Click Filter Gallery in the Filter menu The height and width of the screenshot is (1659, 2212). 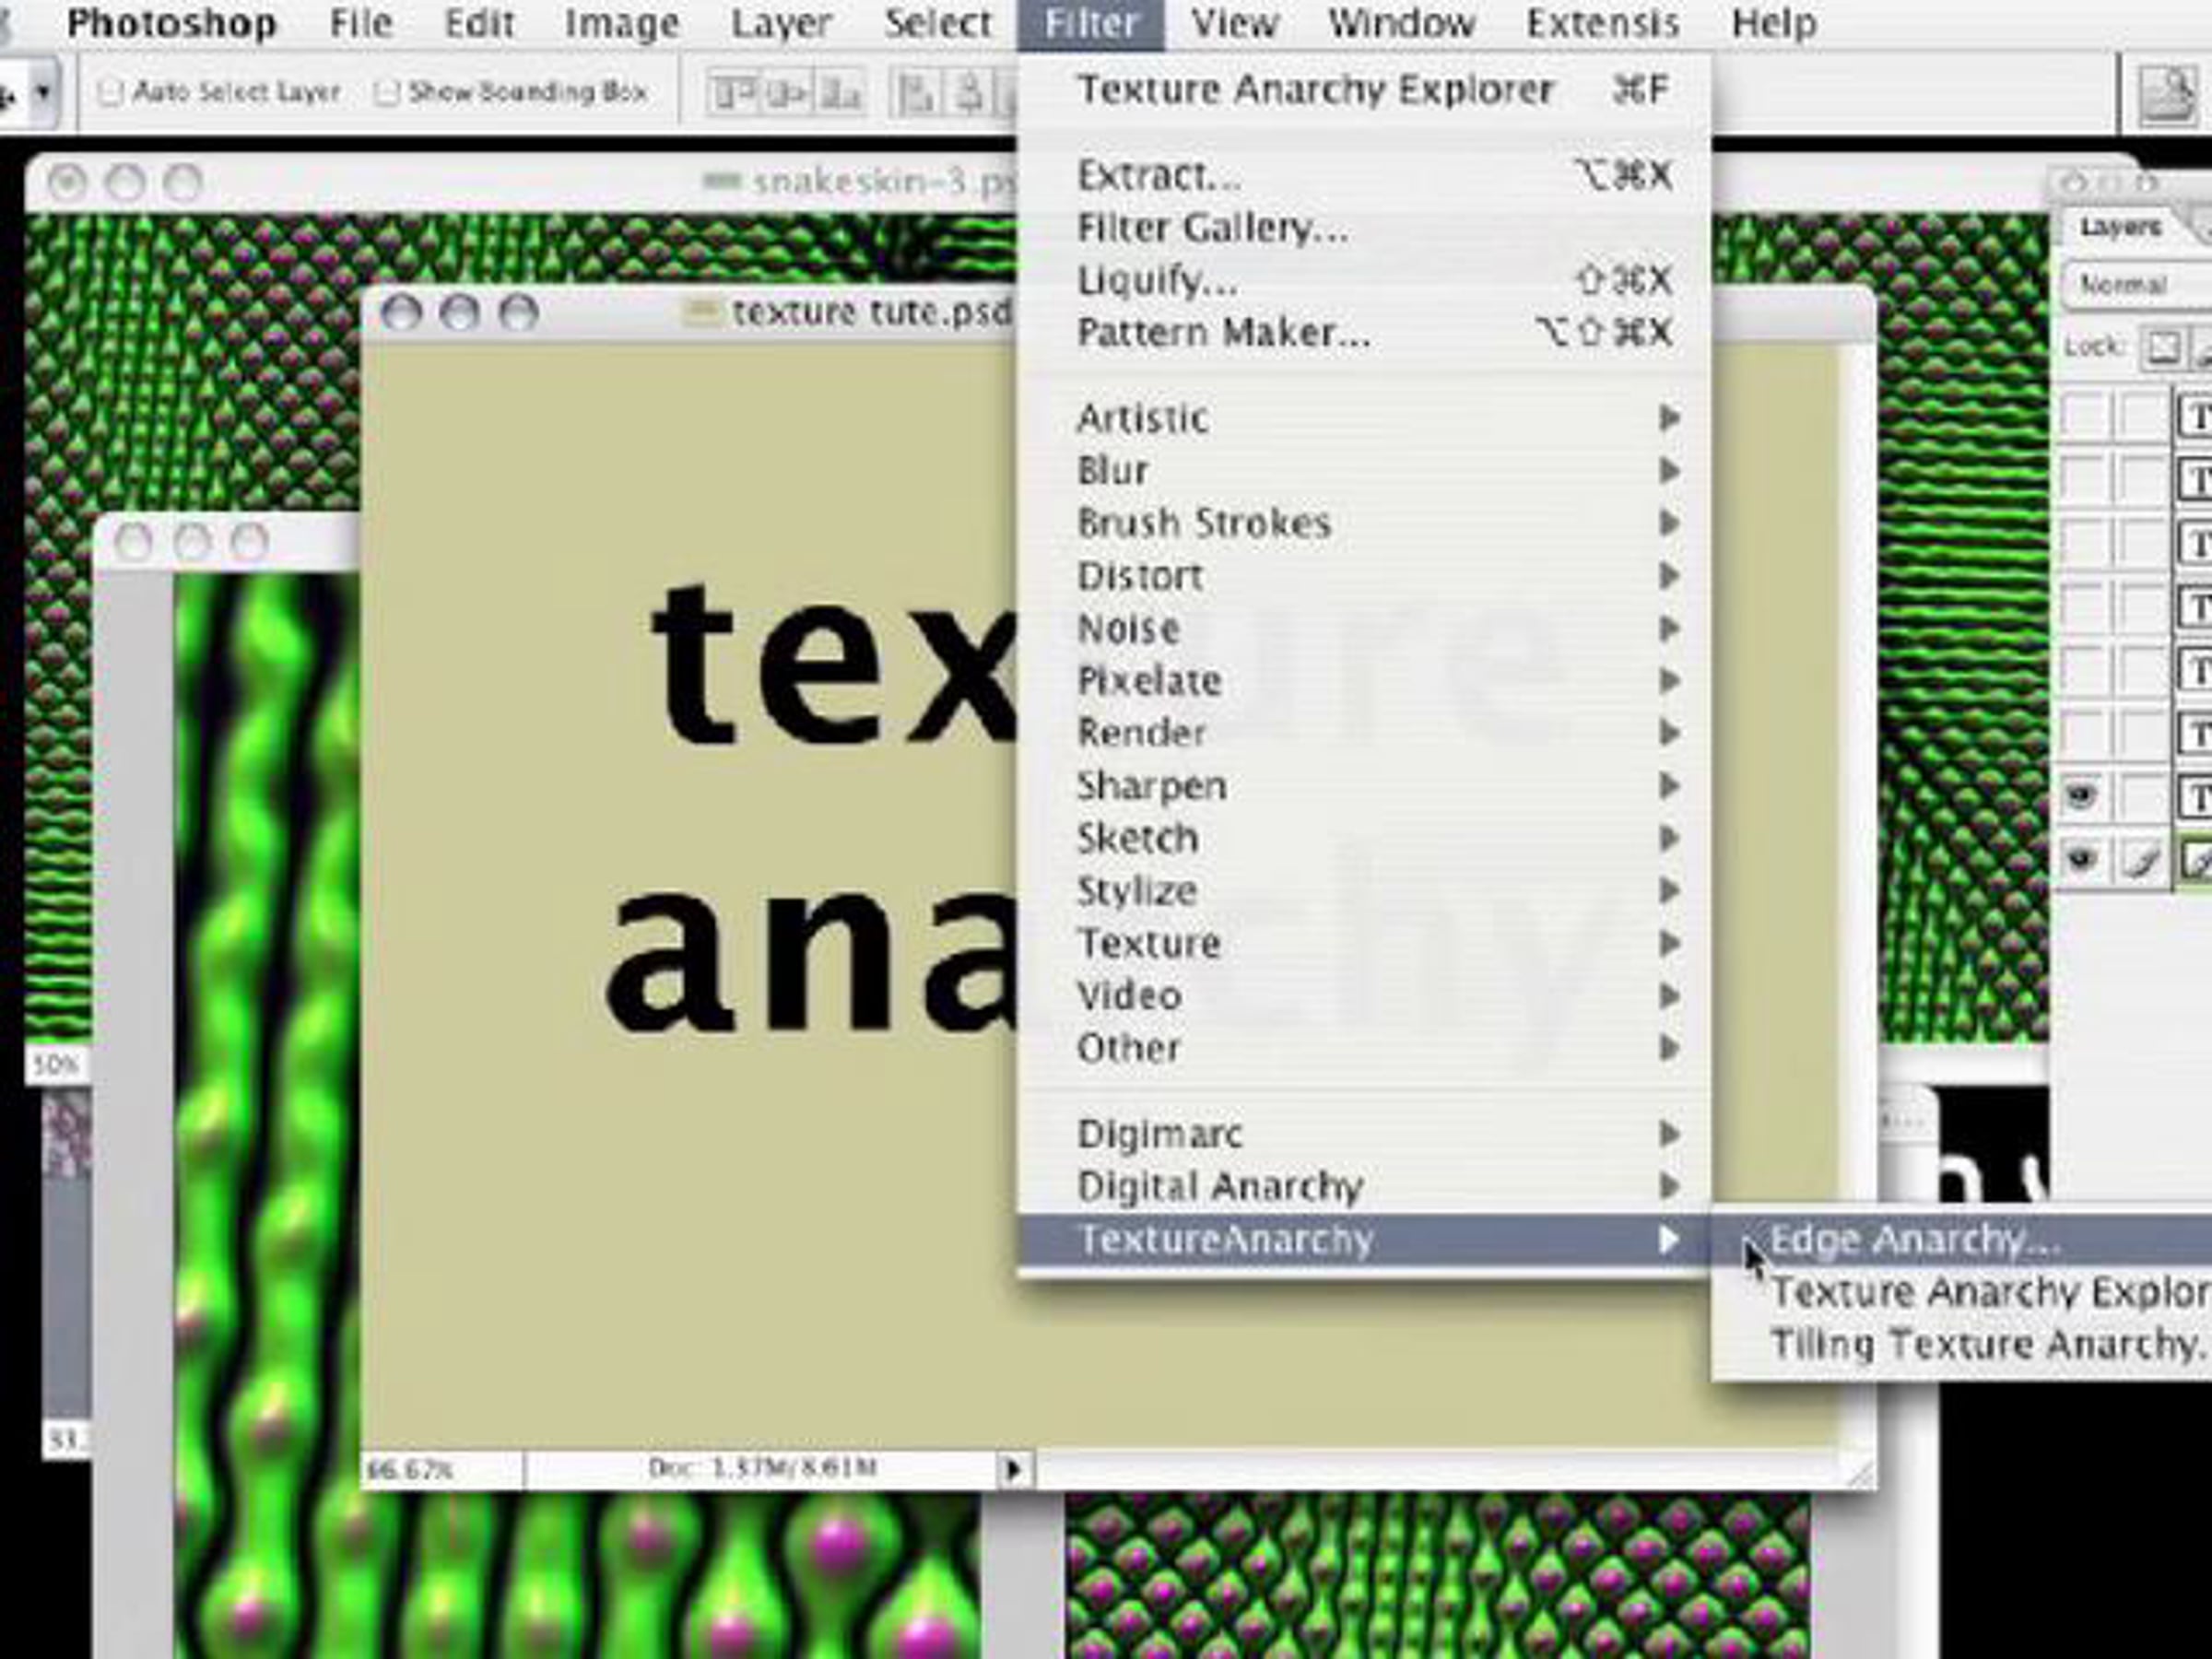[1212, 228]
